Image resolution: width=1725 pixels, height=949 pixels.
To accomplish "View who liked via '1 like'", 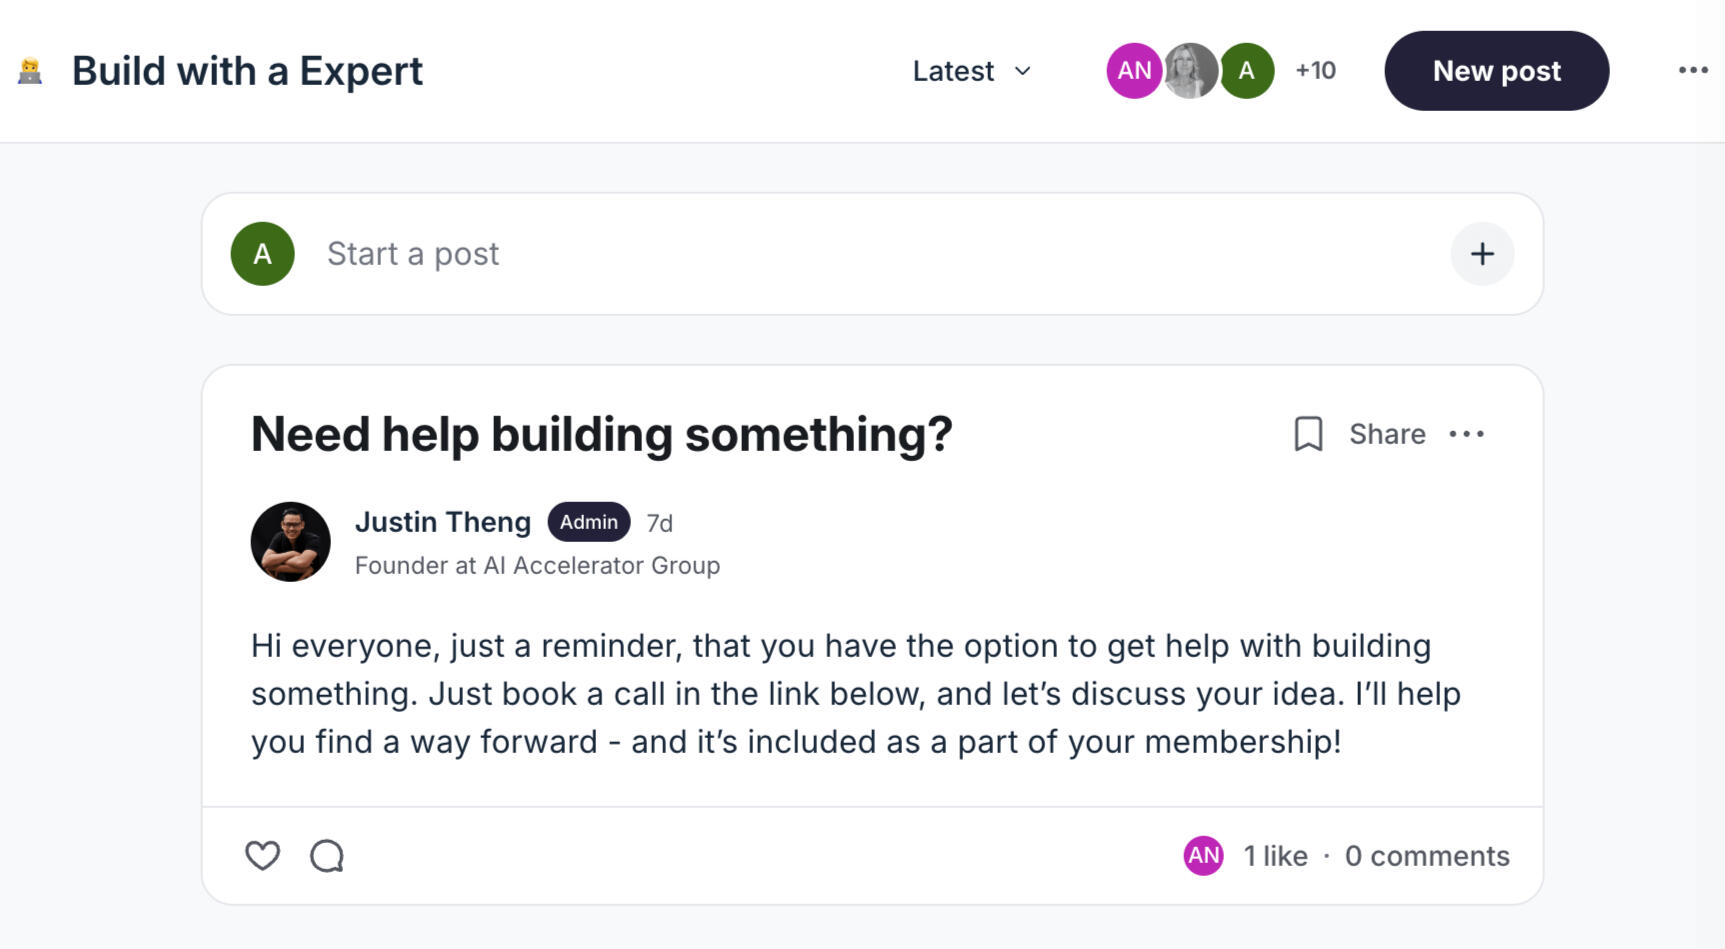I will [x=1275, y=856].
